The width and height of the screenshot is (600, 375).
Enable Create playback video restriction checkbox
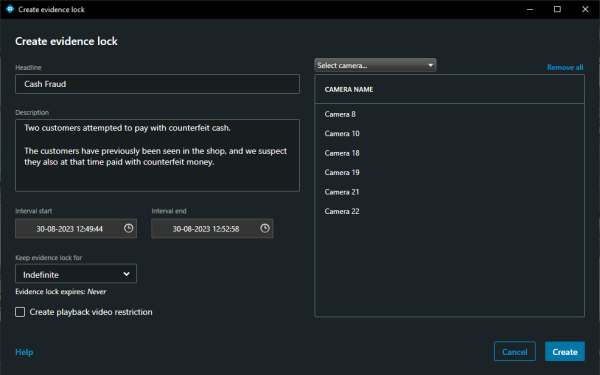(x=20, y=312)
